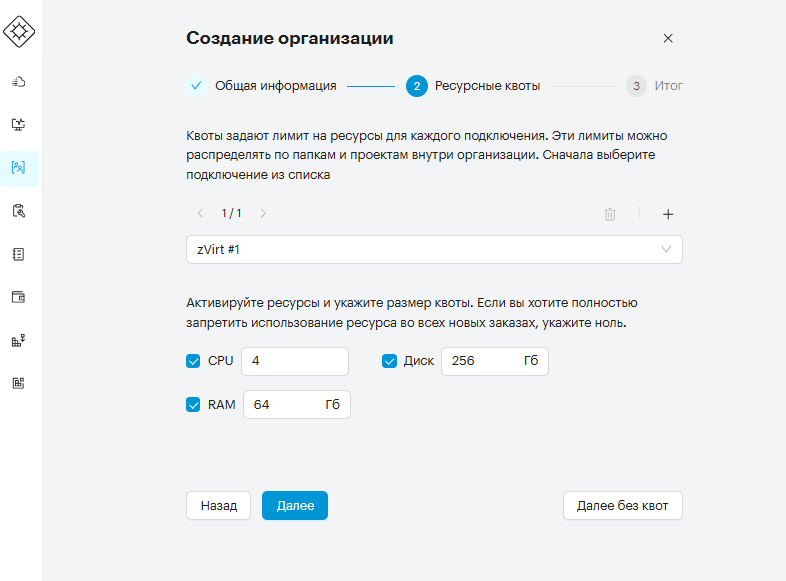Open the cloud icon in sidebar
Screen dimensions: 786x581
[19, 81]
